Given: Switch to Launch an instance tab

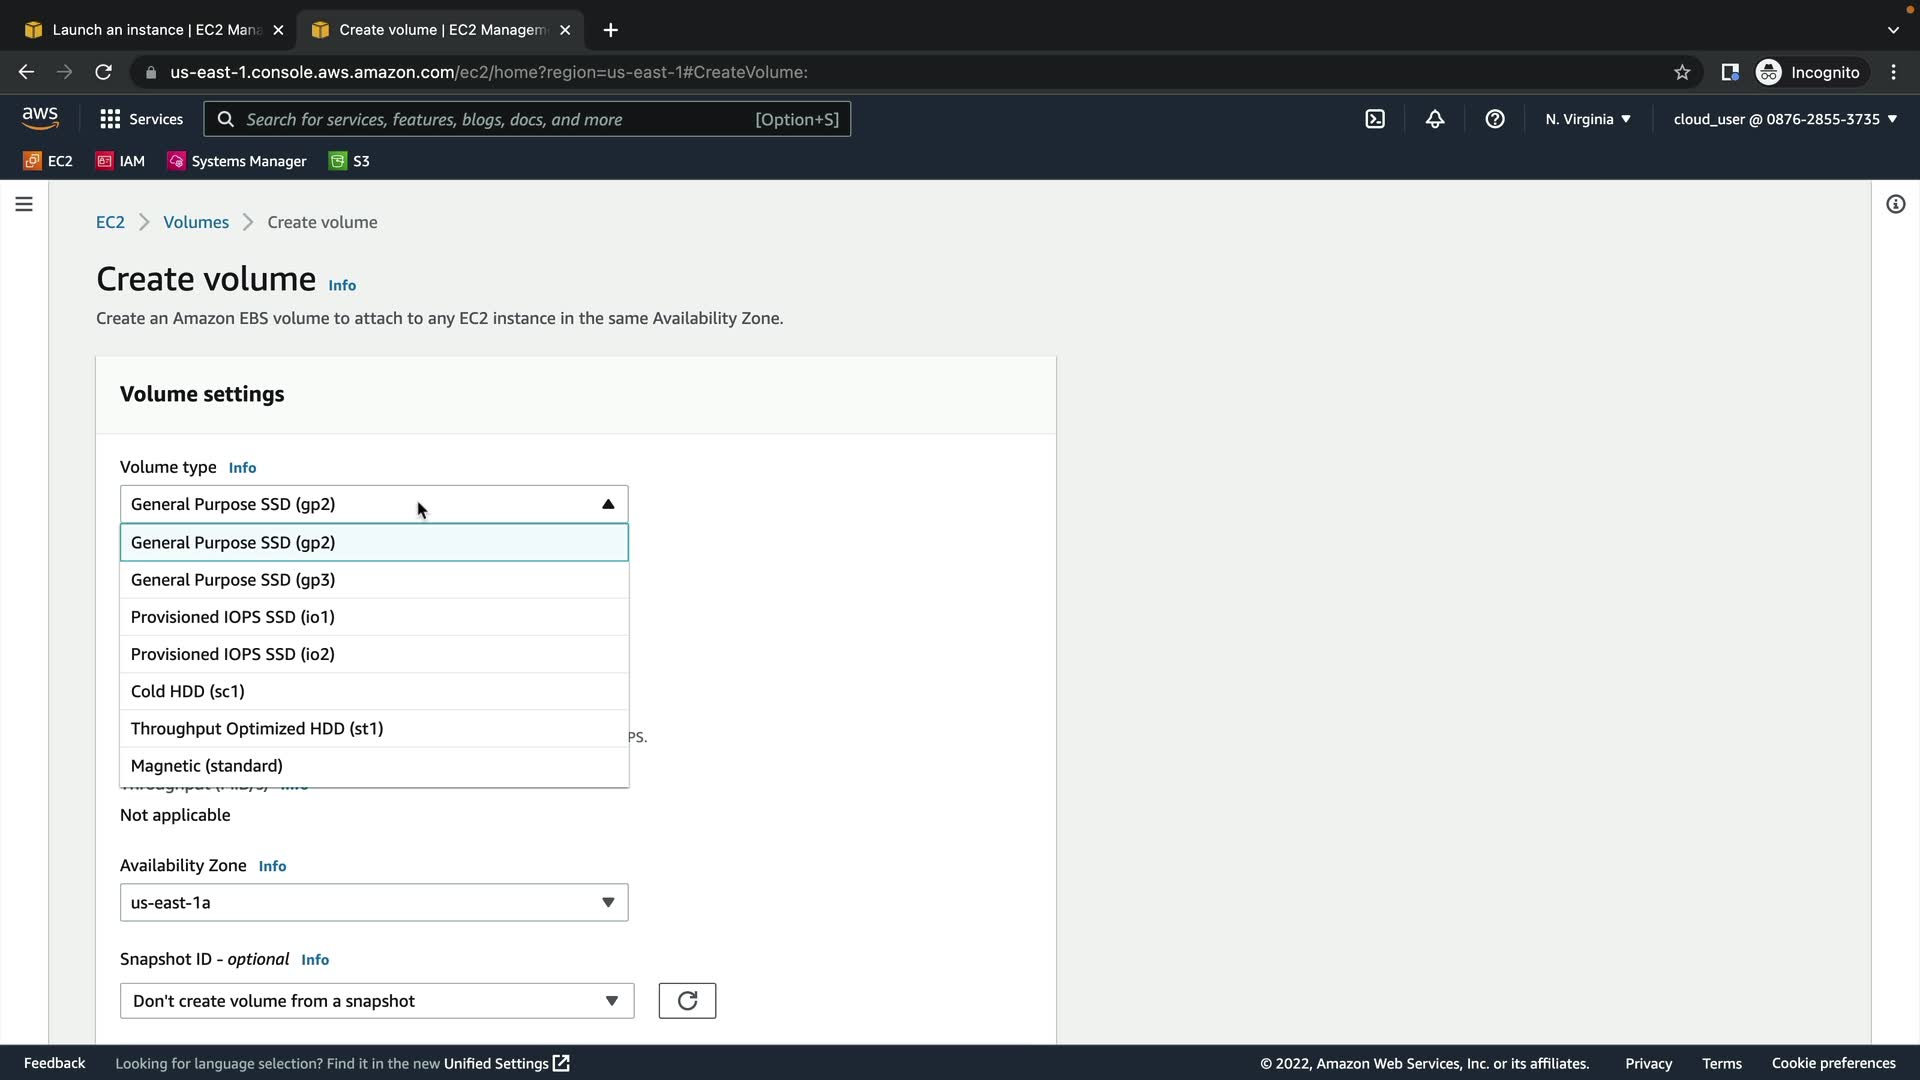Looking at the screenshot, I should [x=155, y=30].
